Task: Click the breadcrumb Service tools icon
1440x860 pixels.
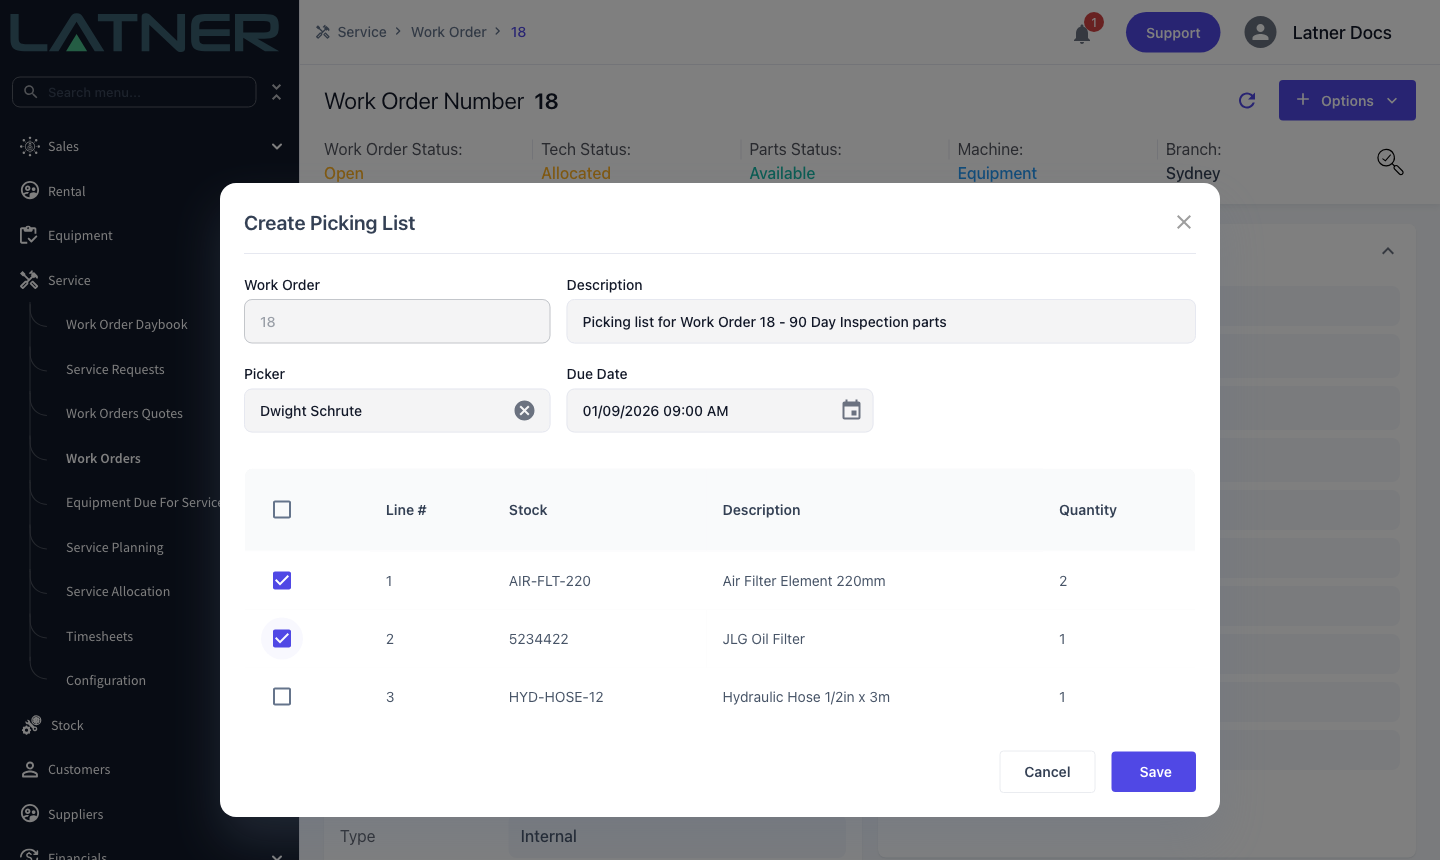Action: 323,32
